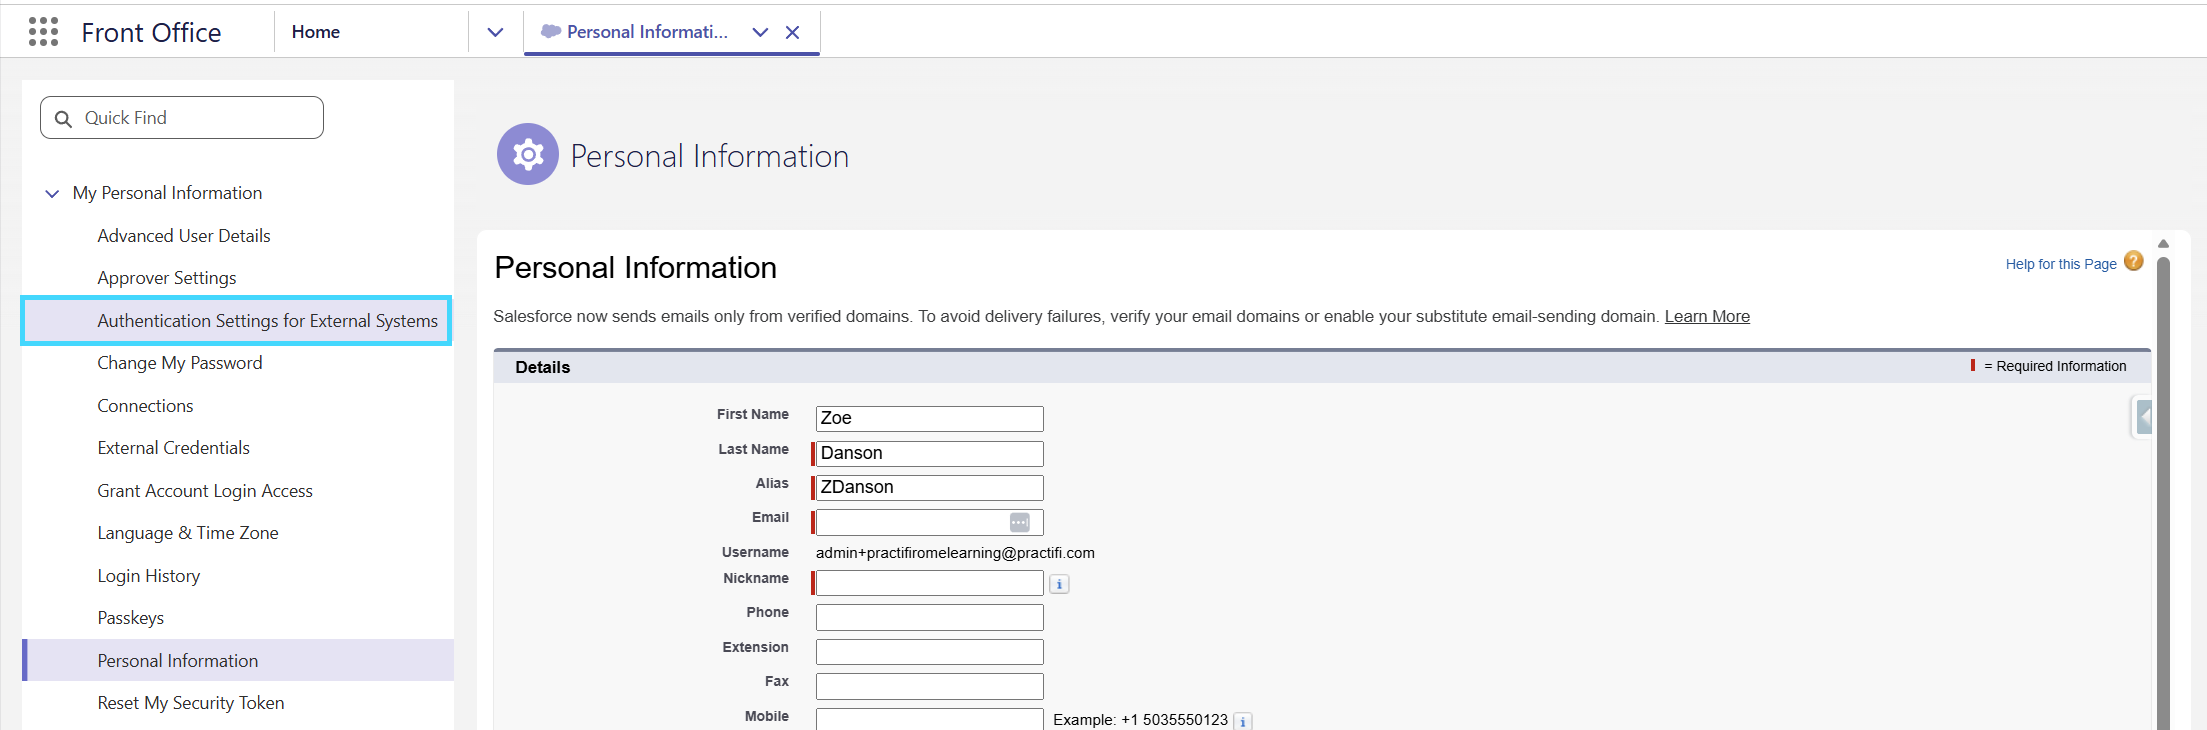The width and height of the screenshot is (2207, 730).
Task: Click the Front Office app name
Action: point(151,33)
